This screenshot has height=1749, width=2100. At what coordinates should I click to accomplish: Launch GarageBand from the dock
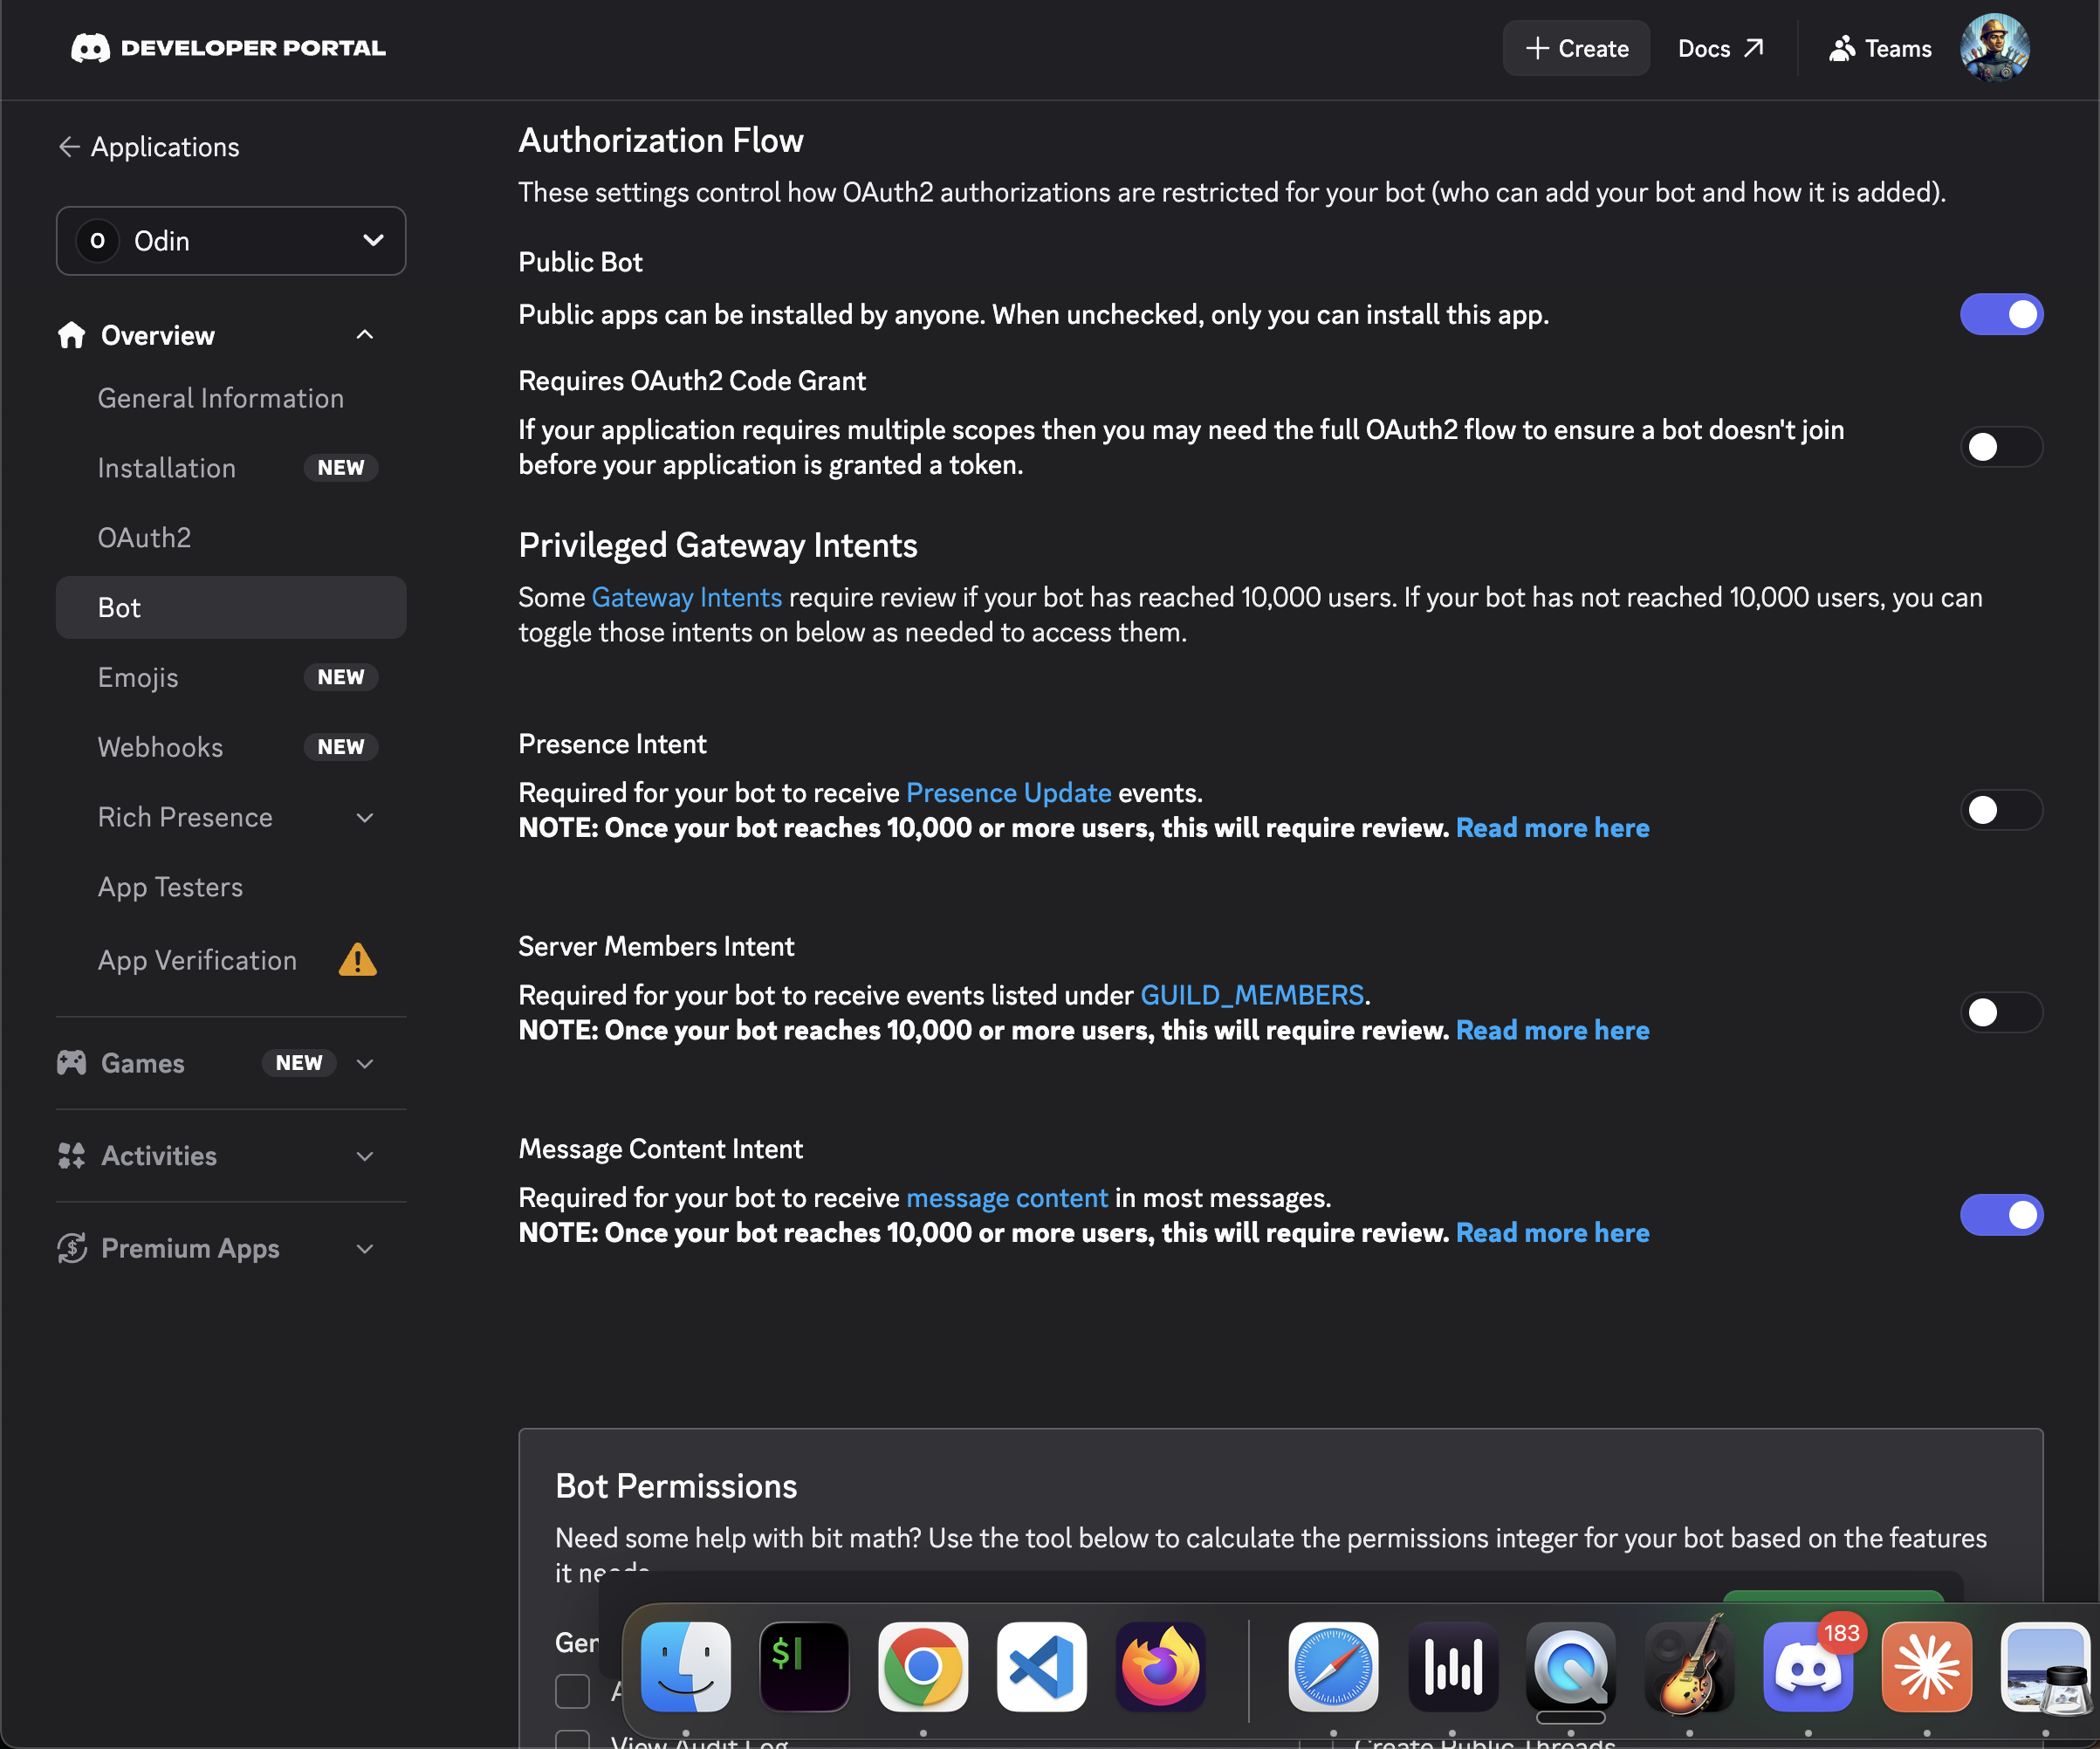coord(1690,1666)
